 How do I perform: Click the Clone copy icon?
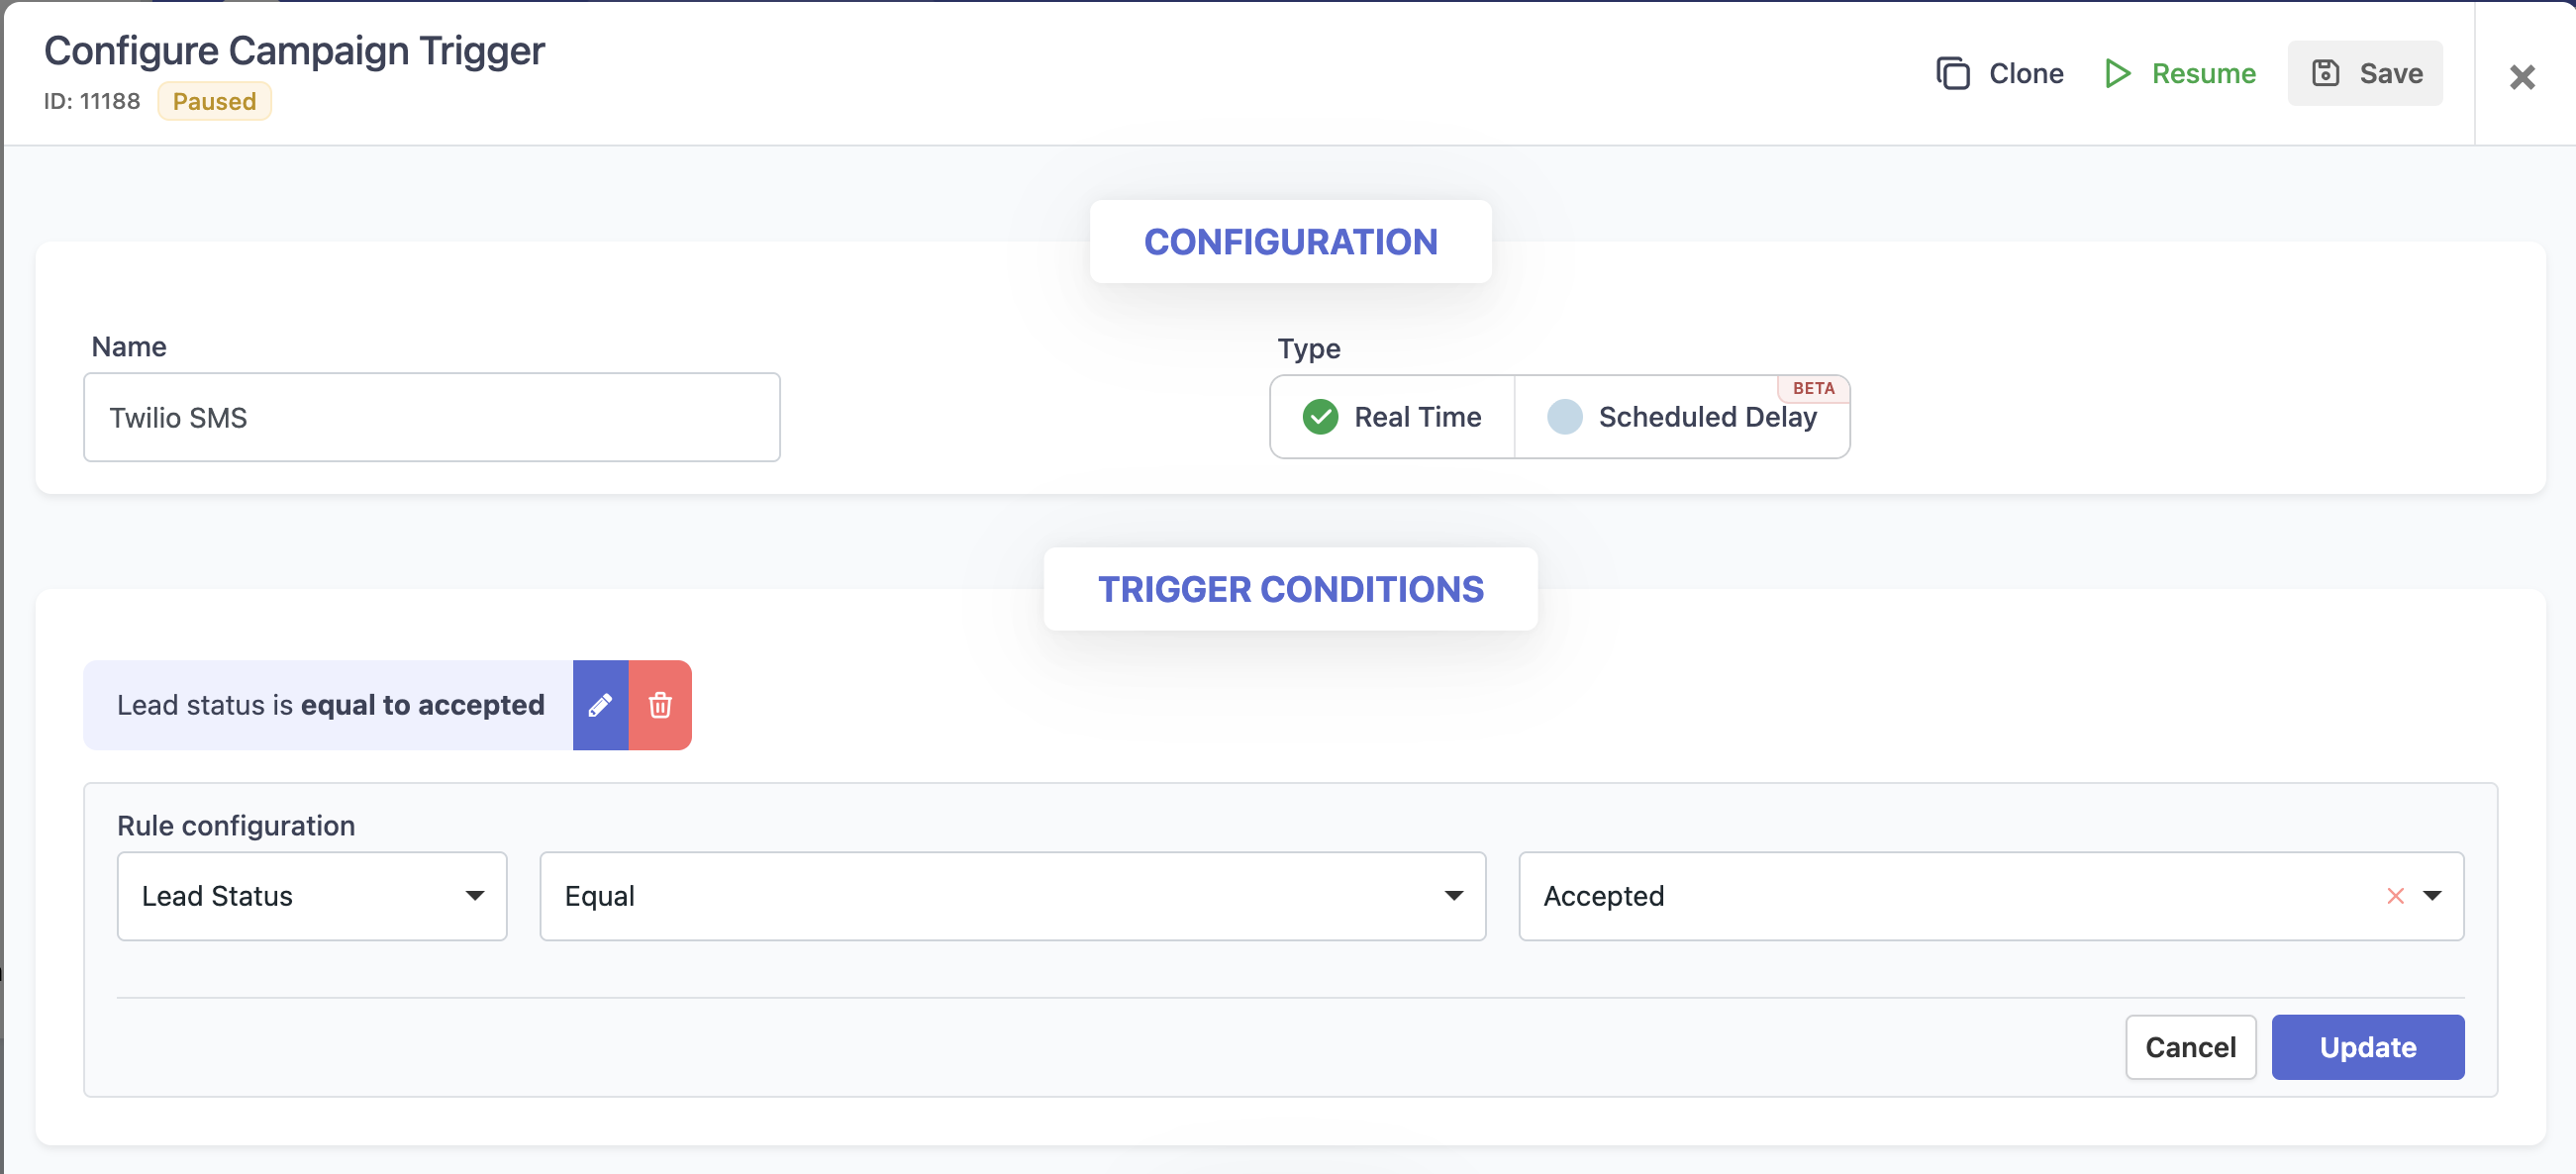tap(1952, 73)
